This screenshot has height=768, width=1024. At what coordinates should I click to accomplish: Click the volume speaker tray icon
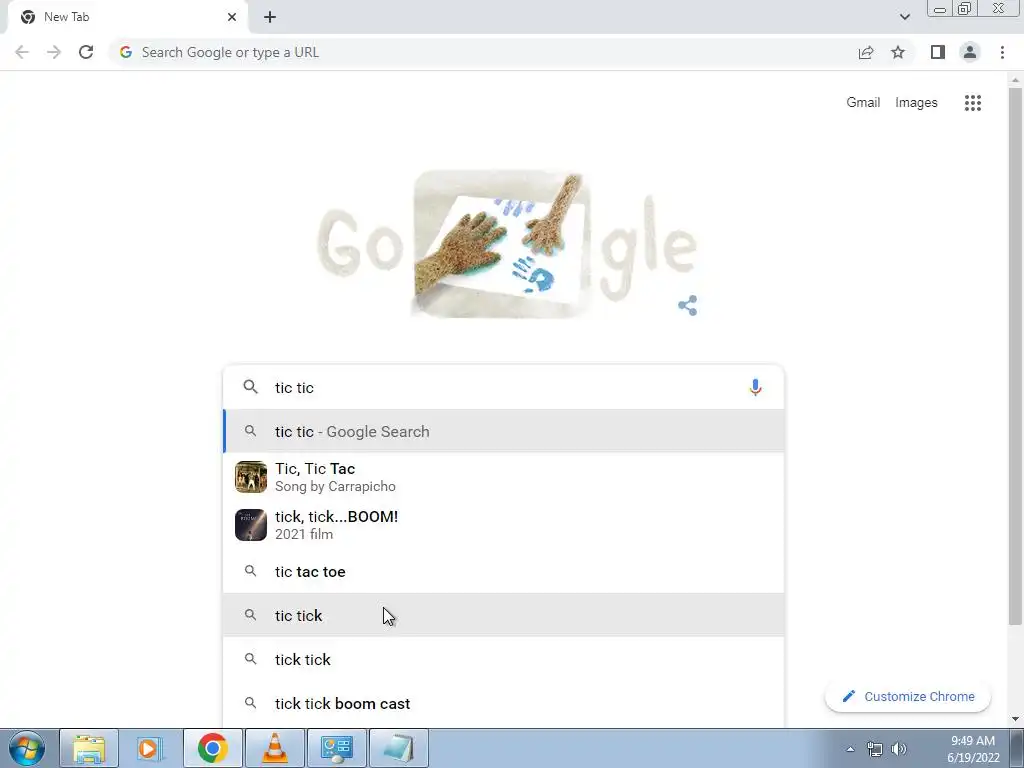pyautogui.click(x=899, y=749)
